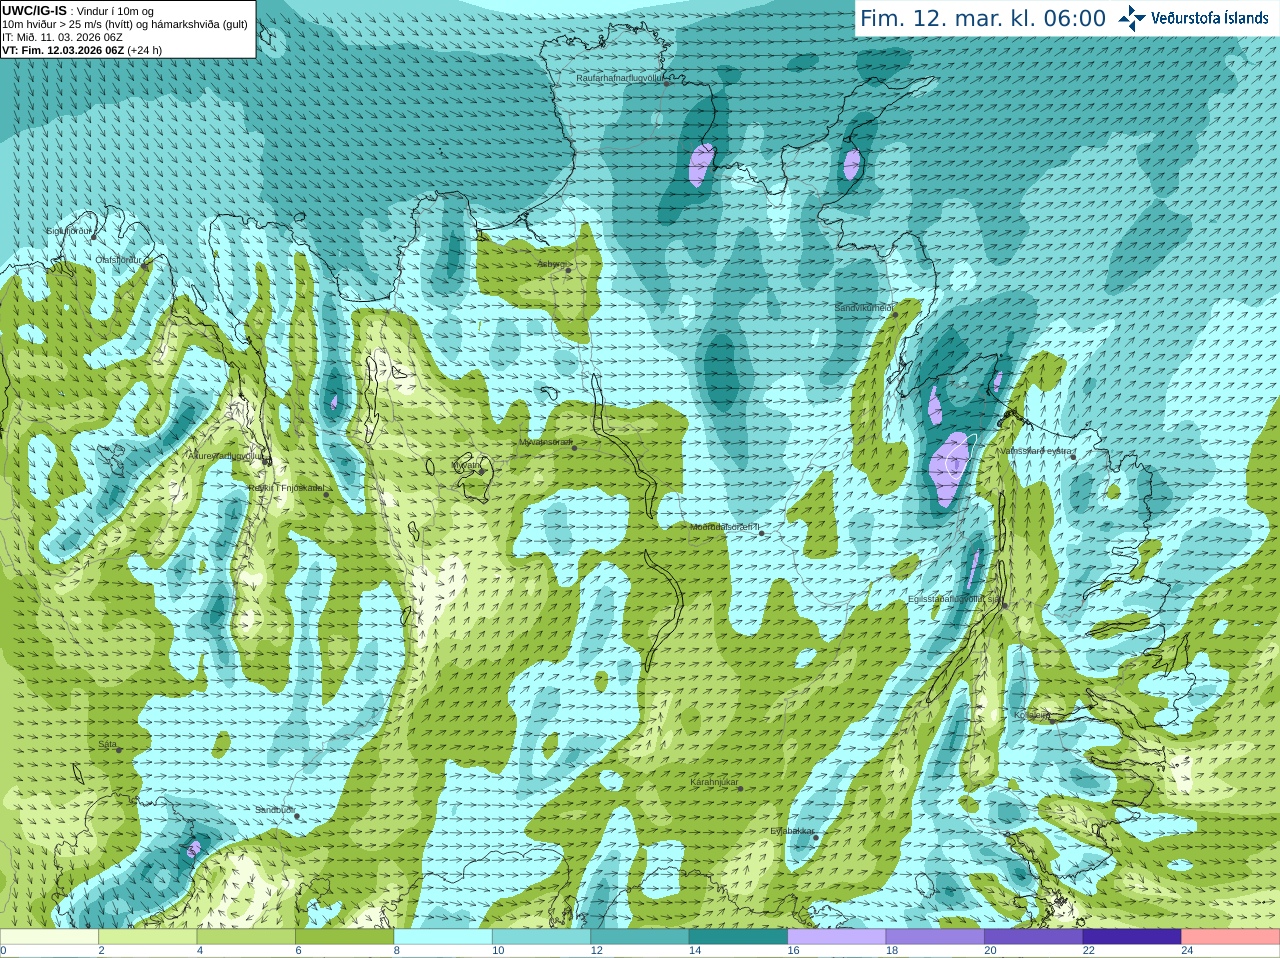Select the Kárahnjúkar station label
The image size is (1280, 958).
(x=714, y=782)
